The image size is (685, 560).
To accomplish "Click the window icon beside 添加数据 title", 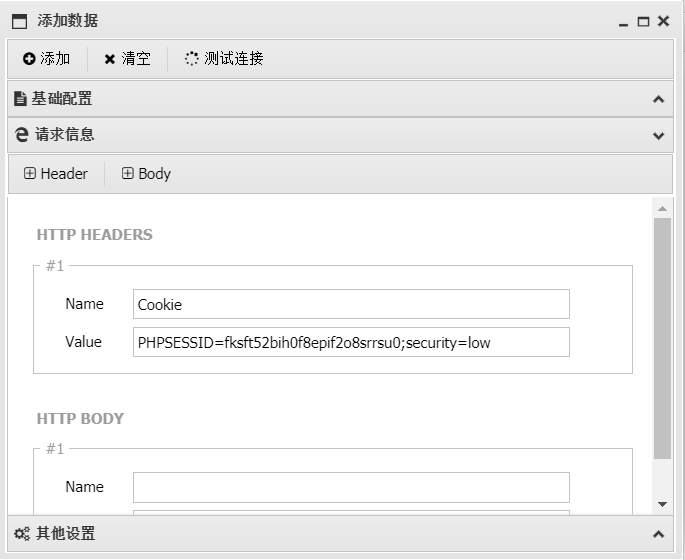I will (19, 21).
